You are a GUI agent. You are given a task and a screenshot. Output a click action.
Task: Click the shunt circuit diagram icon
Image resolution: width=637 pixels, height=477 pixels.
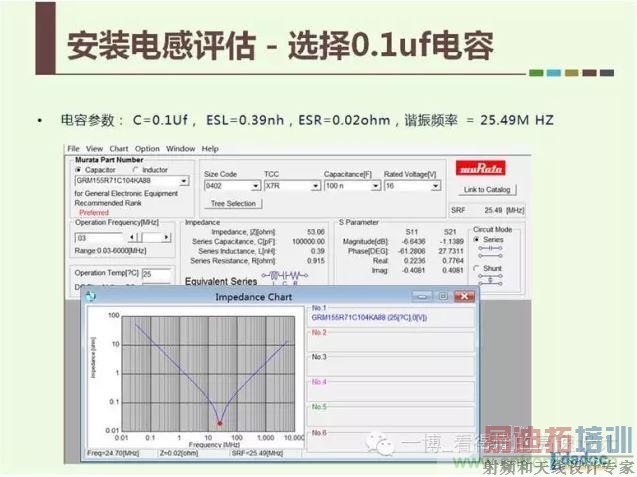[x=490, y=280]
